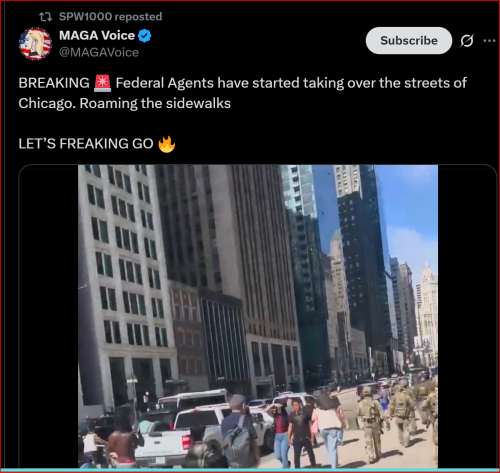This screenshot has height=473, width=500.
Task: Open the SPW1000 reposted link
Action: tap(110, 17)
